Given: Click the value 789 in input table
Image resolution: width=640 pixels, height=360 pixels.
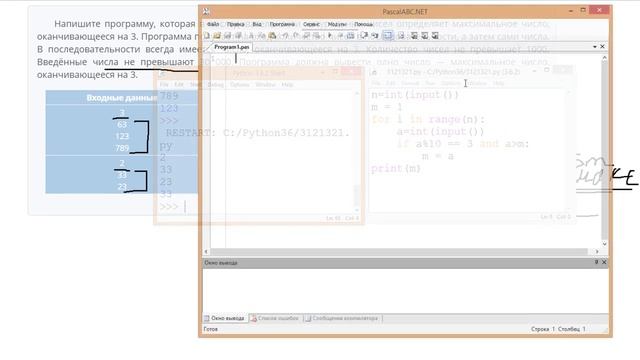Looking at the screenshot, I should tap(122, 148).
